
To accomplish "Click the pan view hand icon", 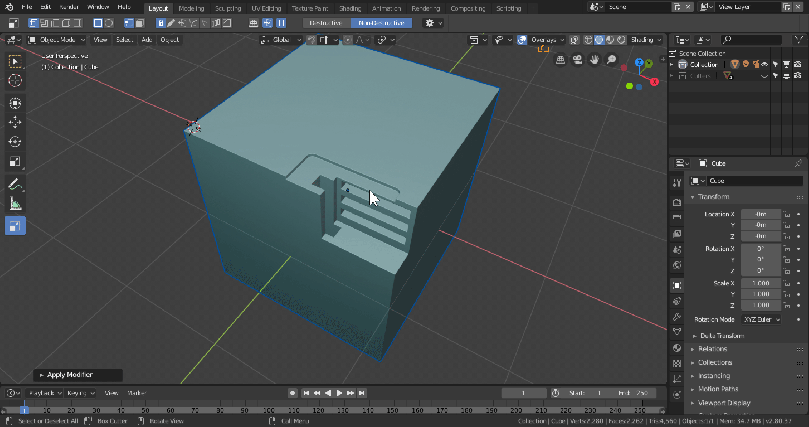I will click(595, 60).
